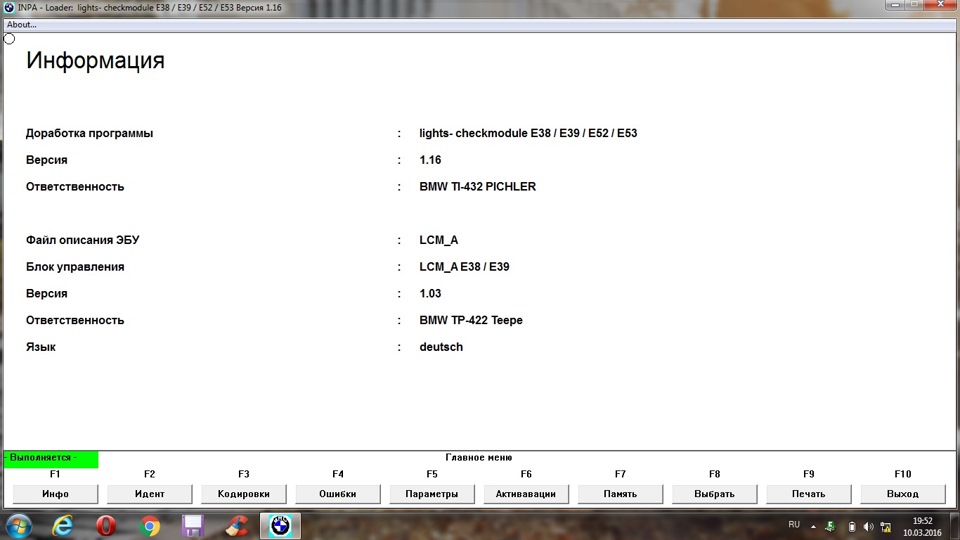Click the battery tray icon
The width and height of the screenshot is (960, 540).
click(852, 527)
